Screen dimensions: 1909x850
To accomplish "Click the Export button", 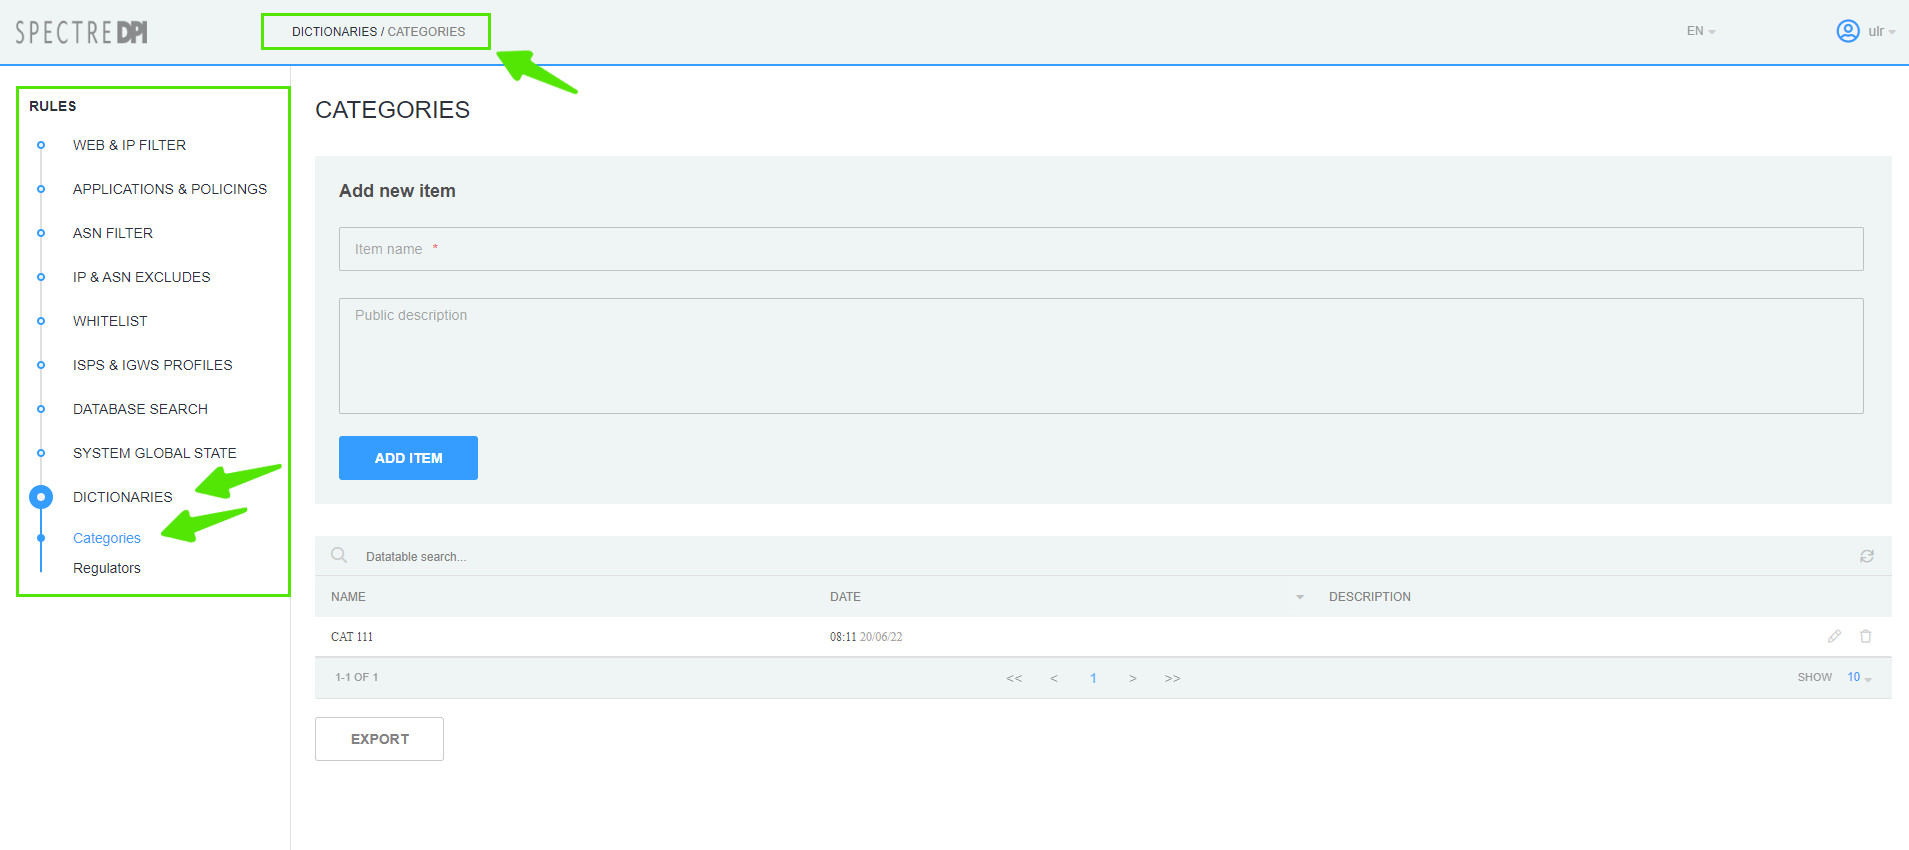I will [x=379, y=739].
